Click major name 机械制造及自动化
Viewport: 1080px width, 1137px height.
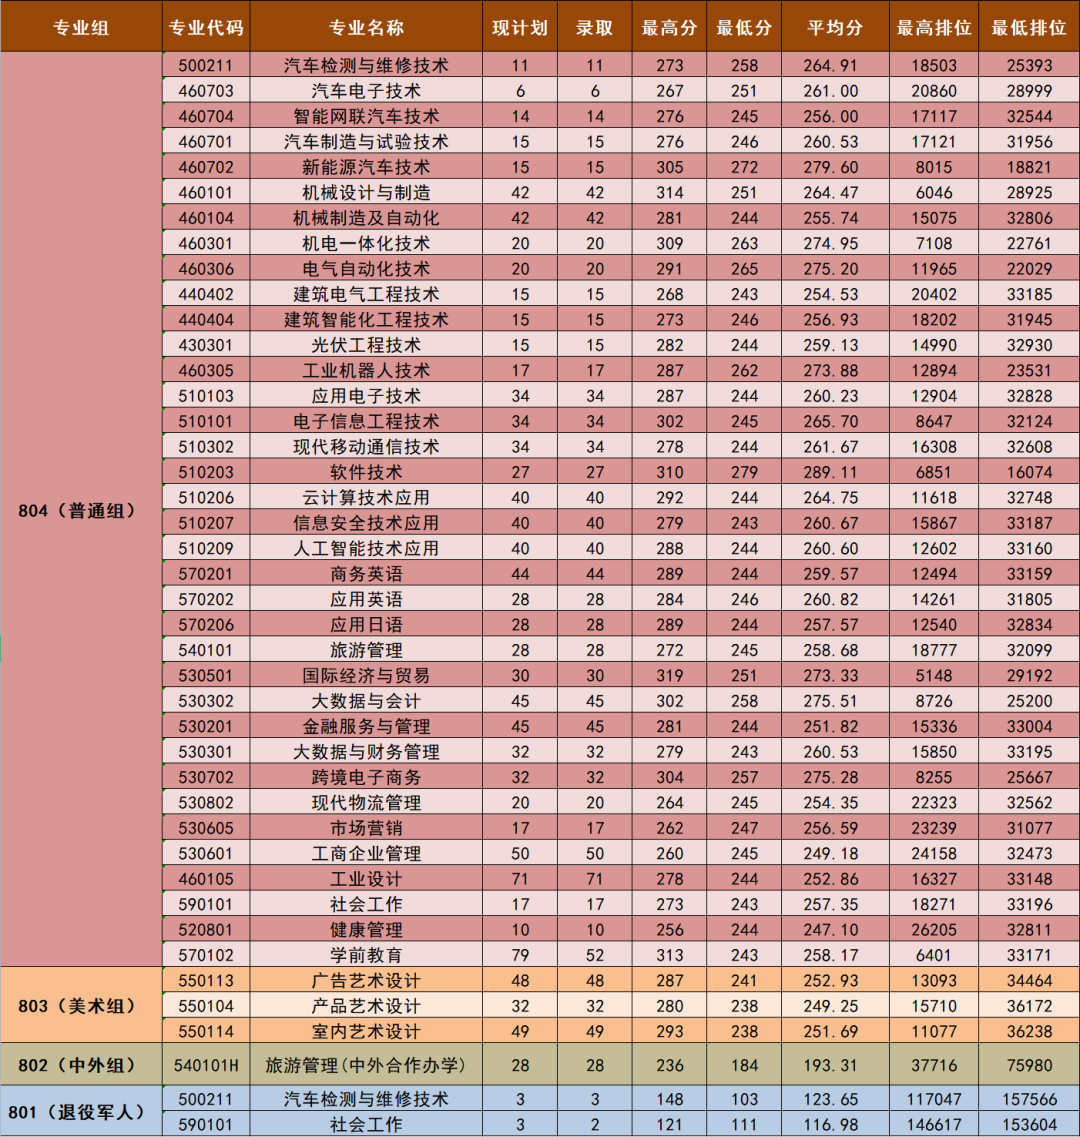pyautogui.click(x=366, y=218)
